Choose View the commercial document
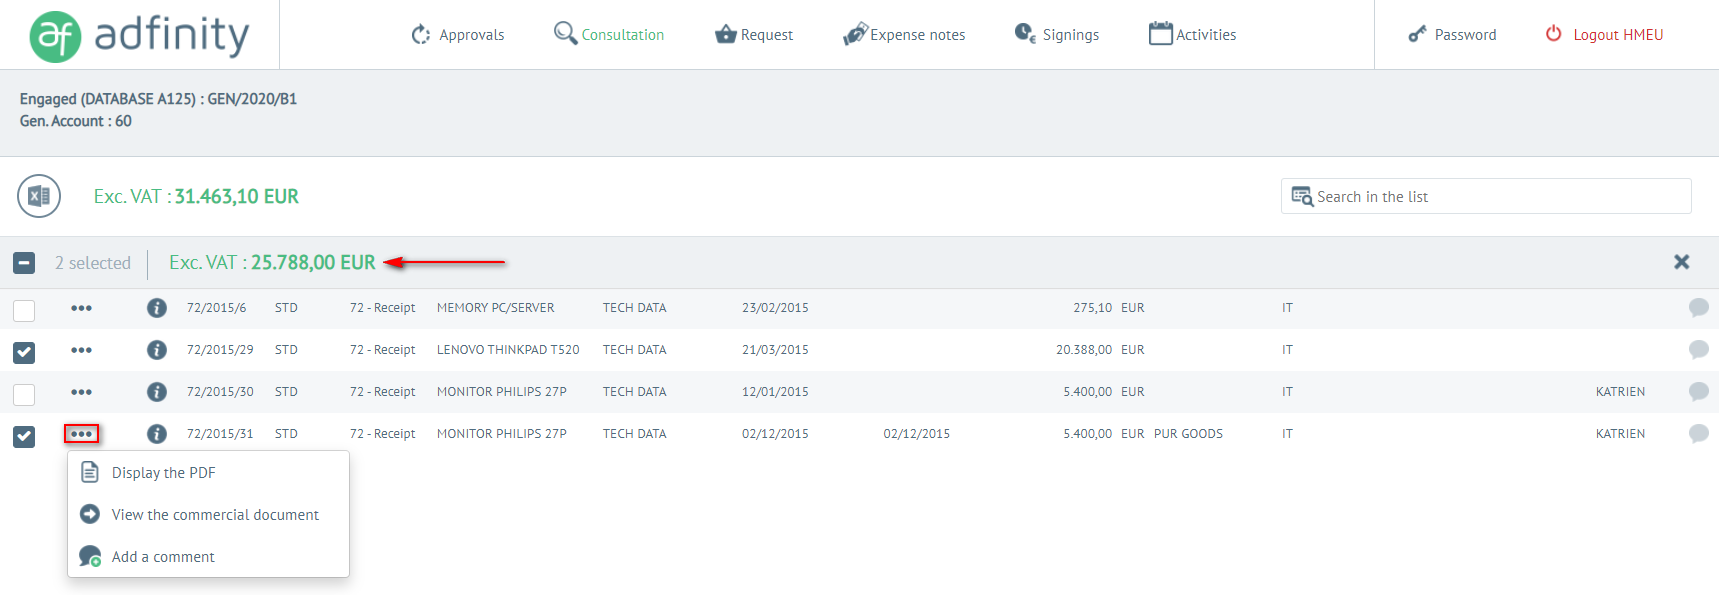This screenshot has height=595, width=1719. click(215, 515)
